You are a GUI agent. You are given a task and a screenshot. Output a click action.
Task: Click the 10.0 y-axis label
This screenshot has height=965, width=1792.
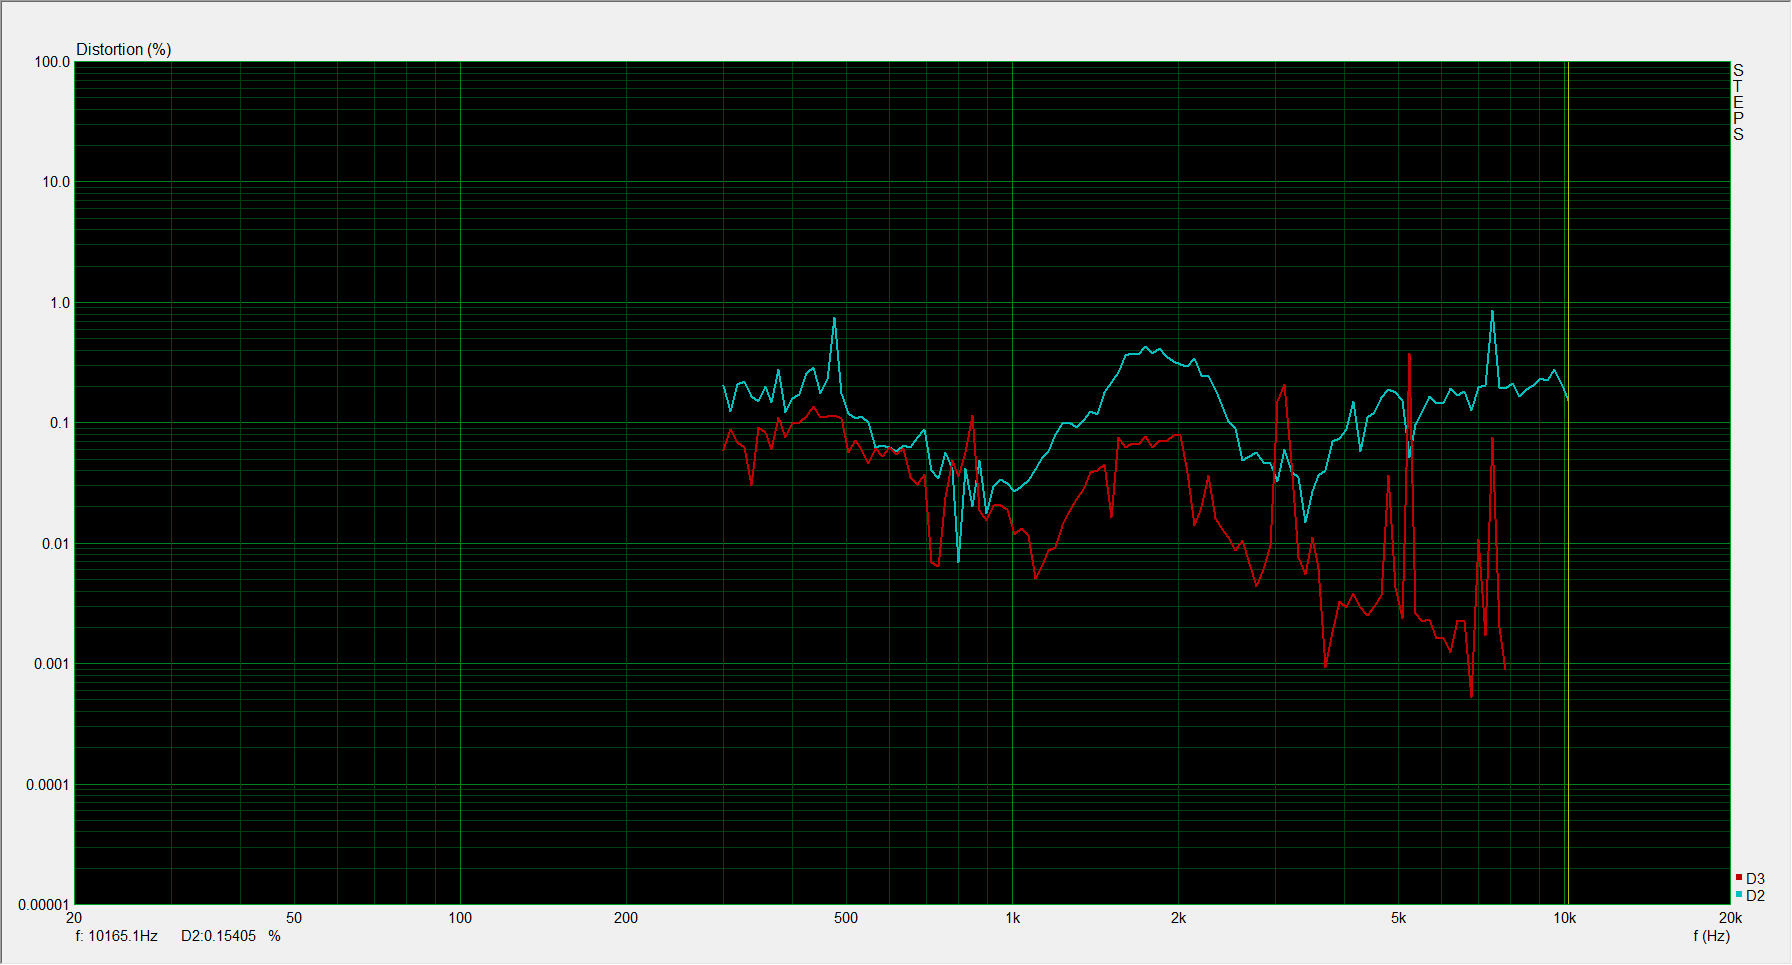coord(56,182)
